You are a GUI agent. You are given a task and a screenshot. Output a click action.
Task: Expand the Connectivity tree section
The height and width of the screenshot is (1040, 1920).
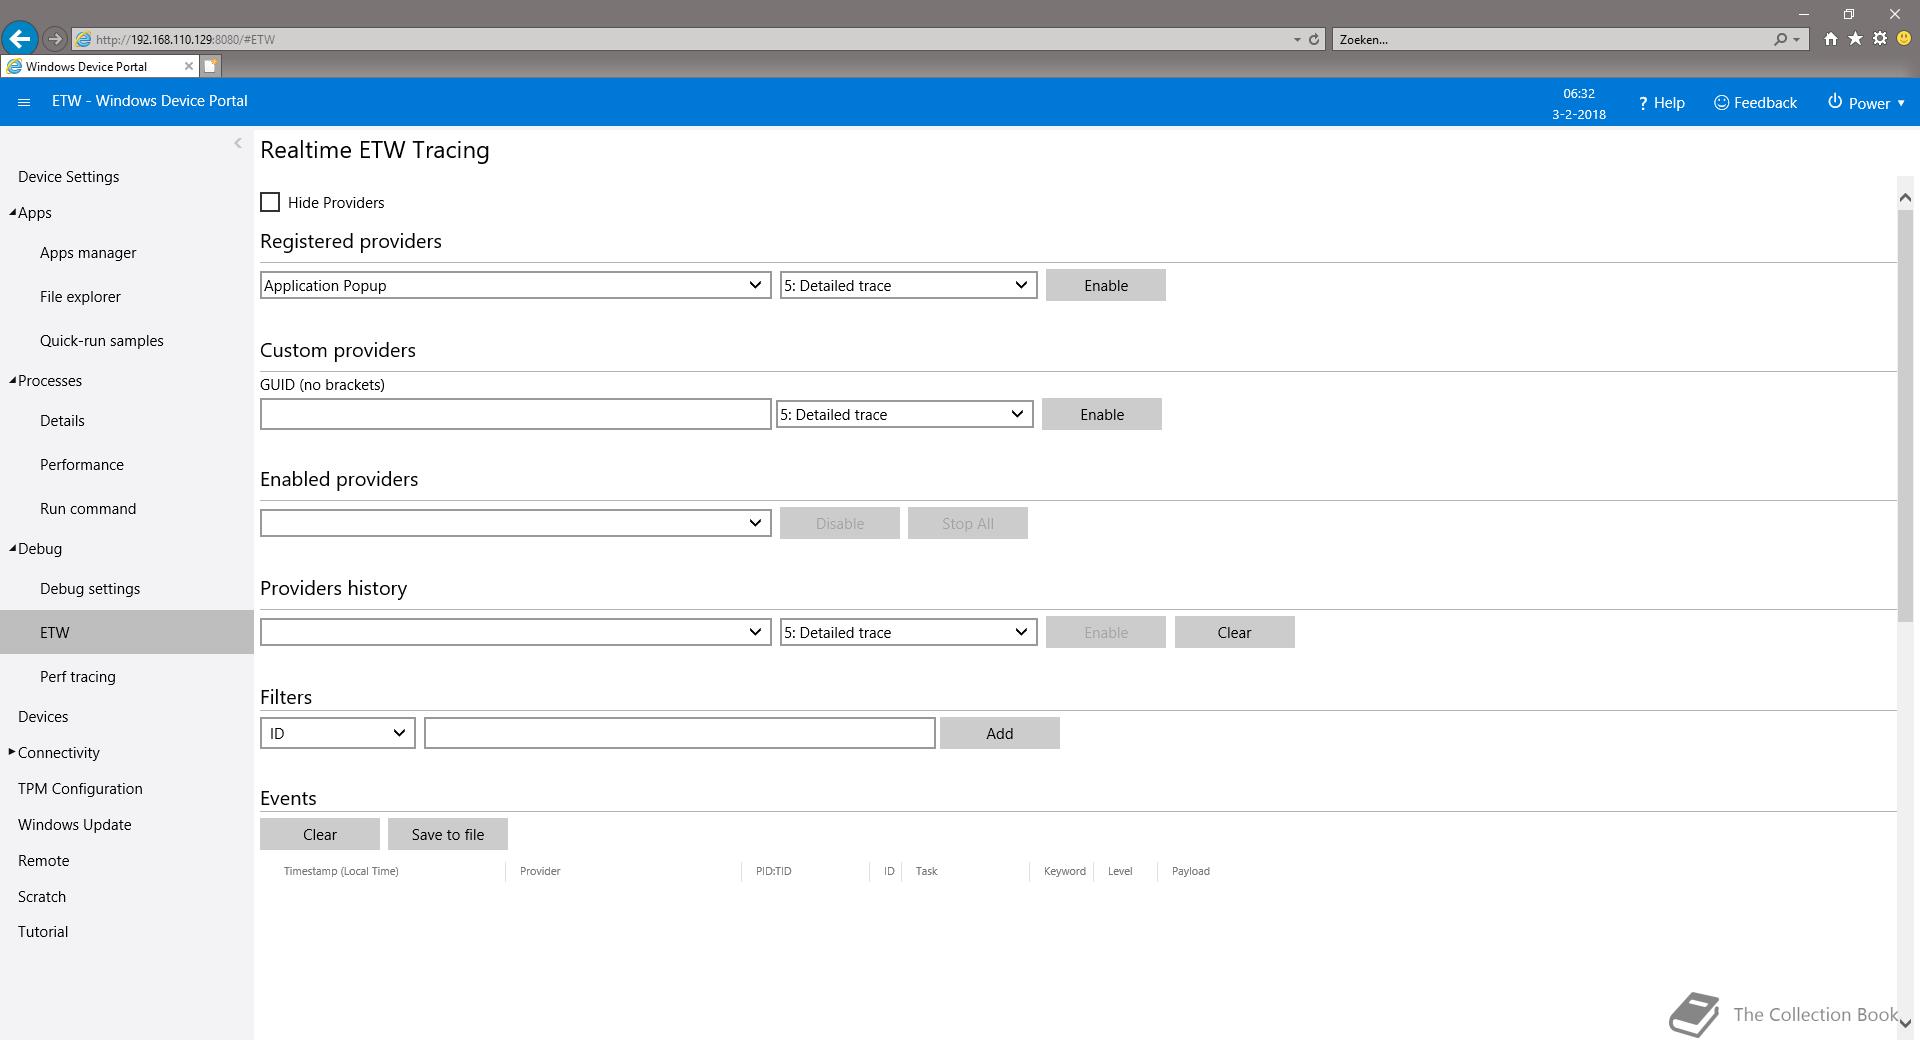(12, 752)
